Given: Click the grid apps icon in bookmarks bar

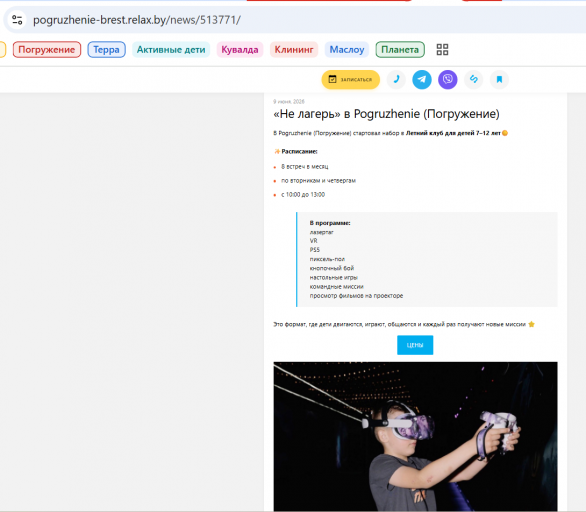Looking at the screenshot, I should 442,50.
